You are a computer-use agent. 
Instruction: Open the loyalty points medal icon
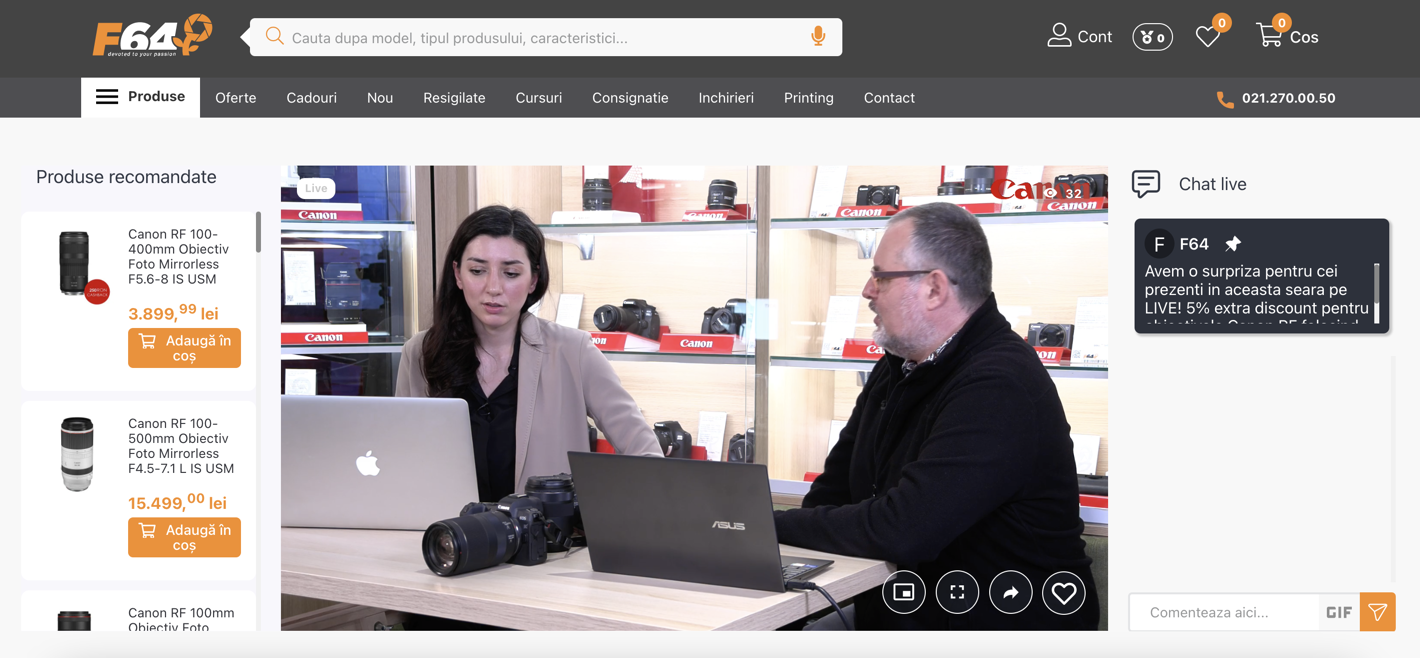tap(1152, 37)
